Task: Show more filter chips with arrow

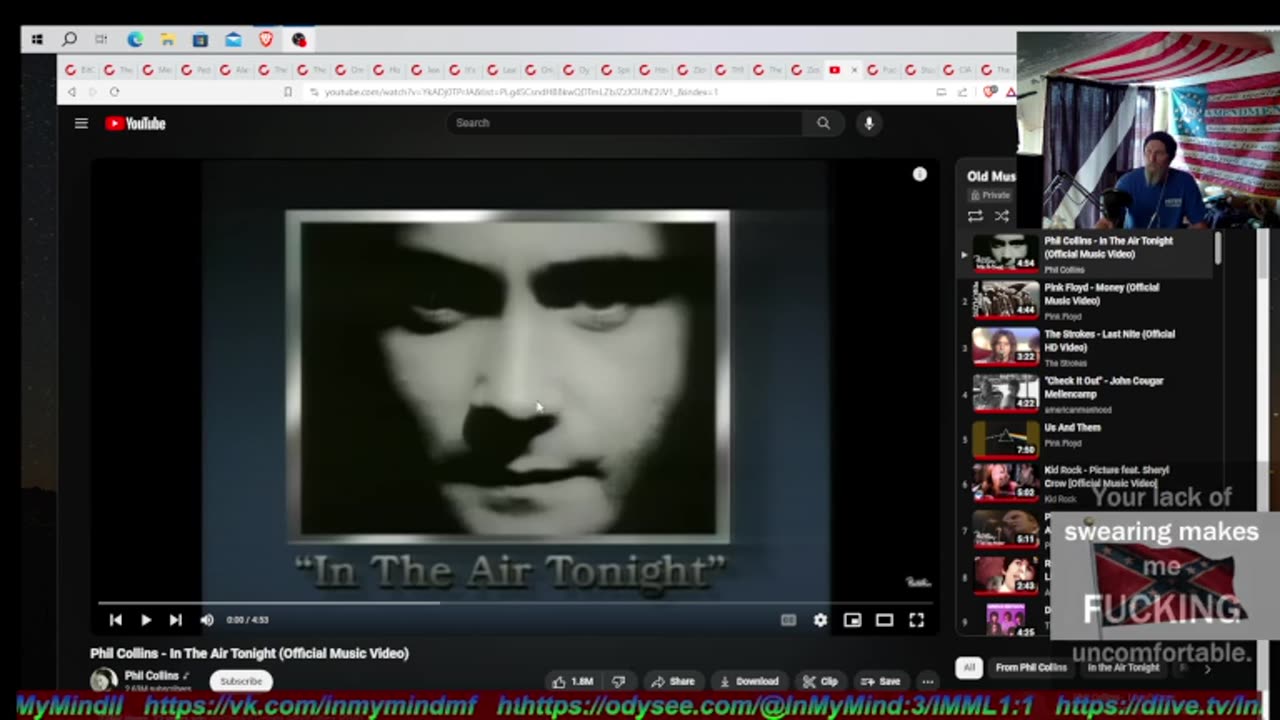Action: click(1207, 668)
